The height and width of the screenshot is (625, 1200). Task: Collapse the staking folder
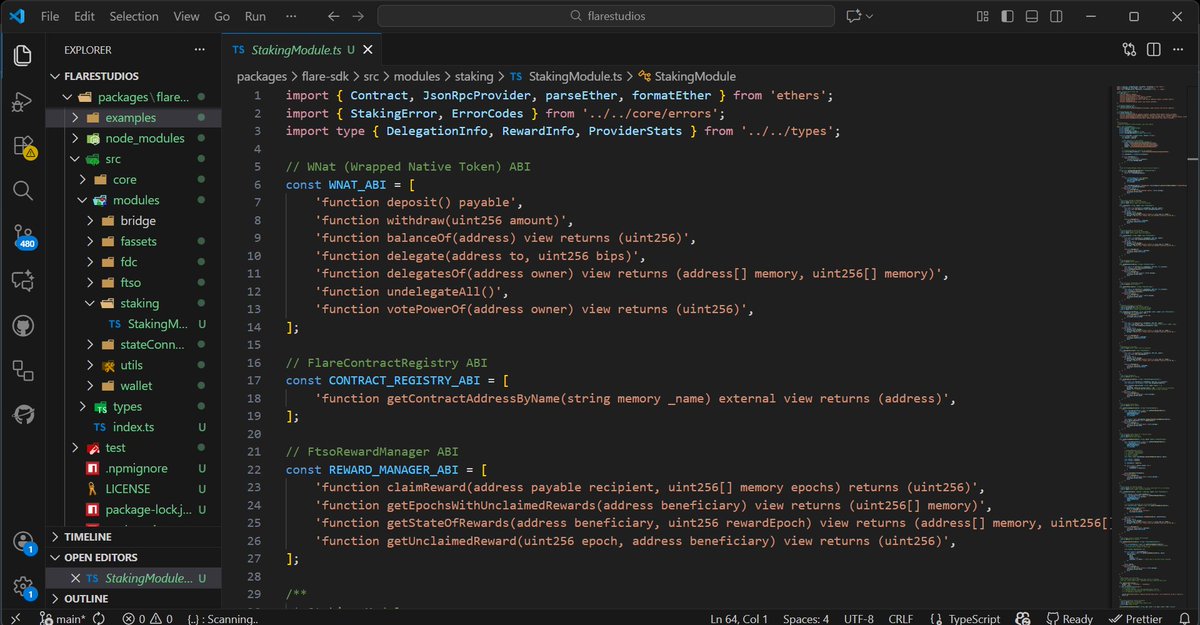tap(134, 303)
